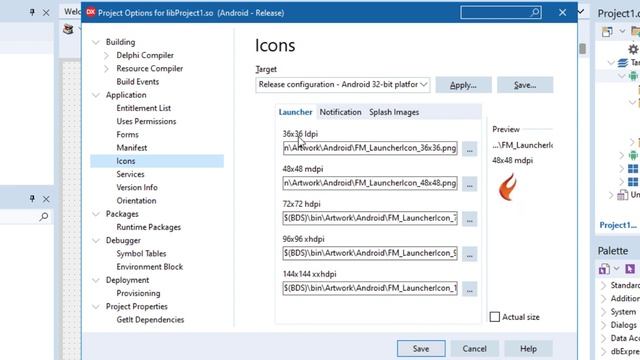Browse for the 48x48 mdpi icon

(469, 184)
